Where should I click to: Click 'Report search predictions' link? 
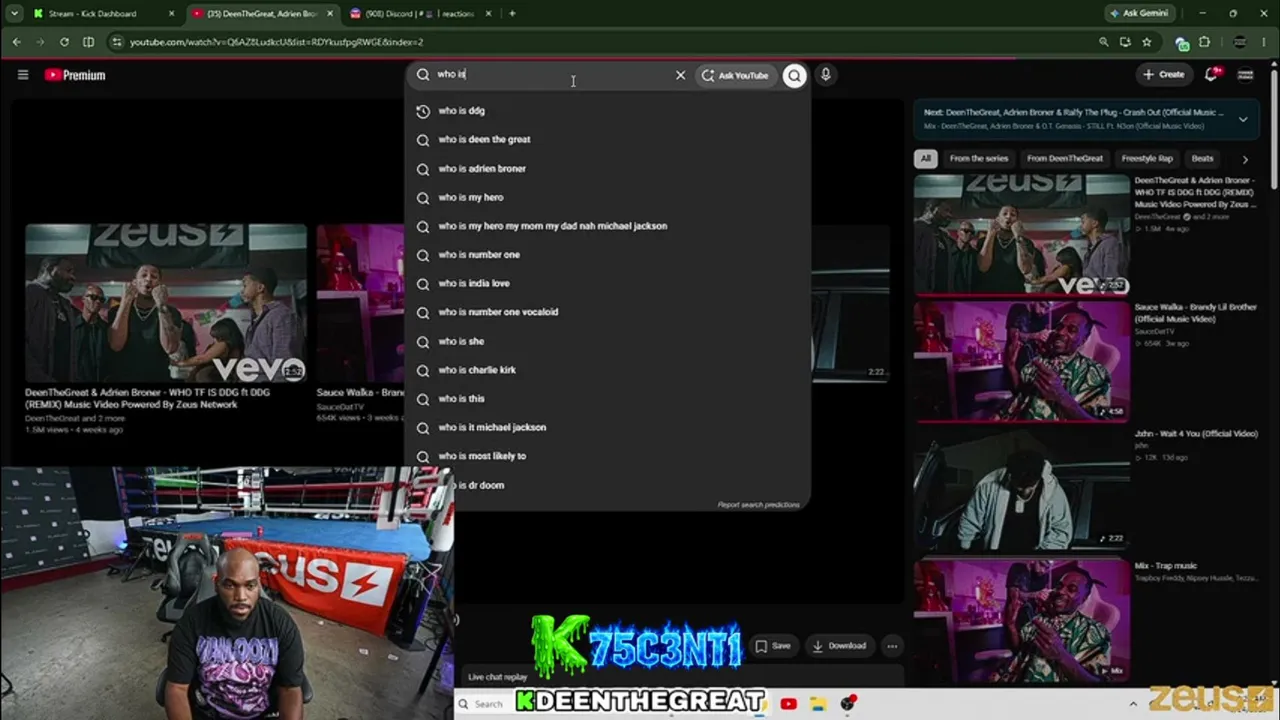758,505
